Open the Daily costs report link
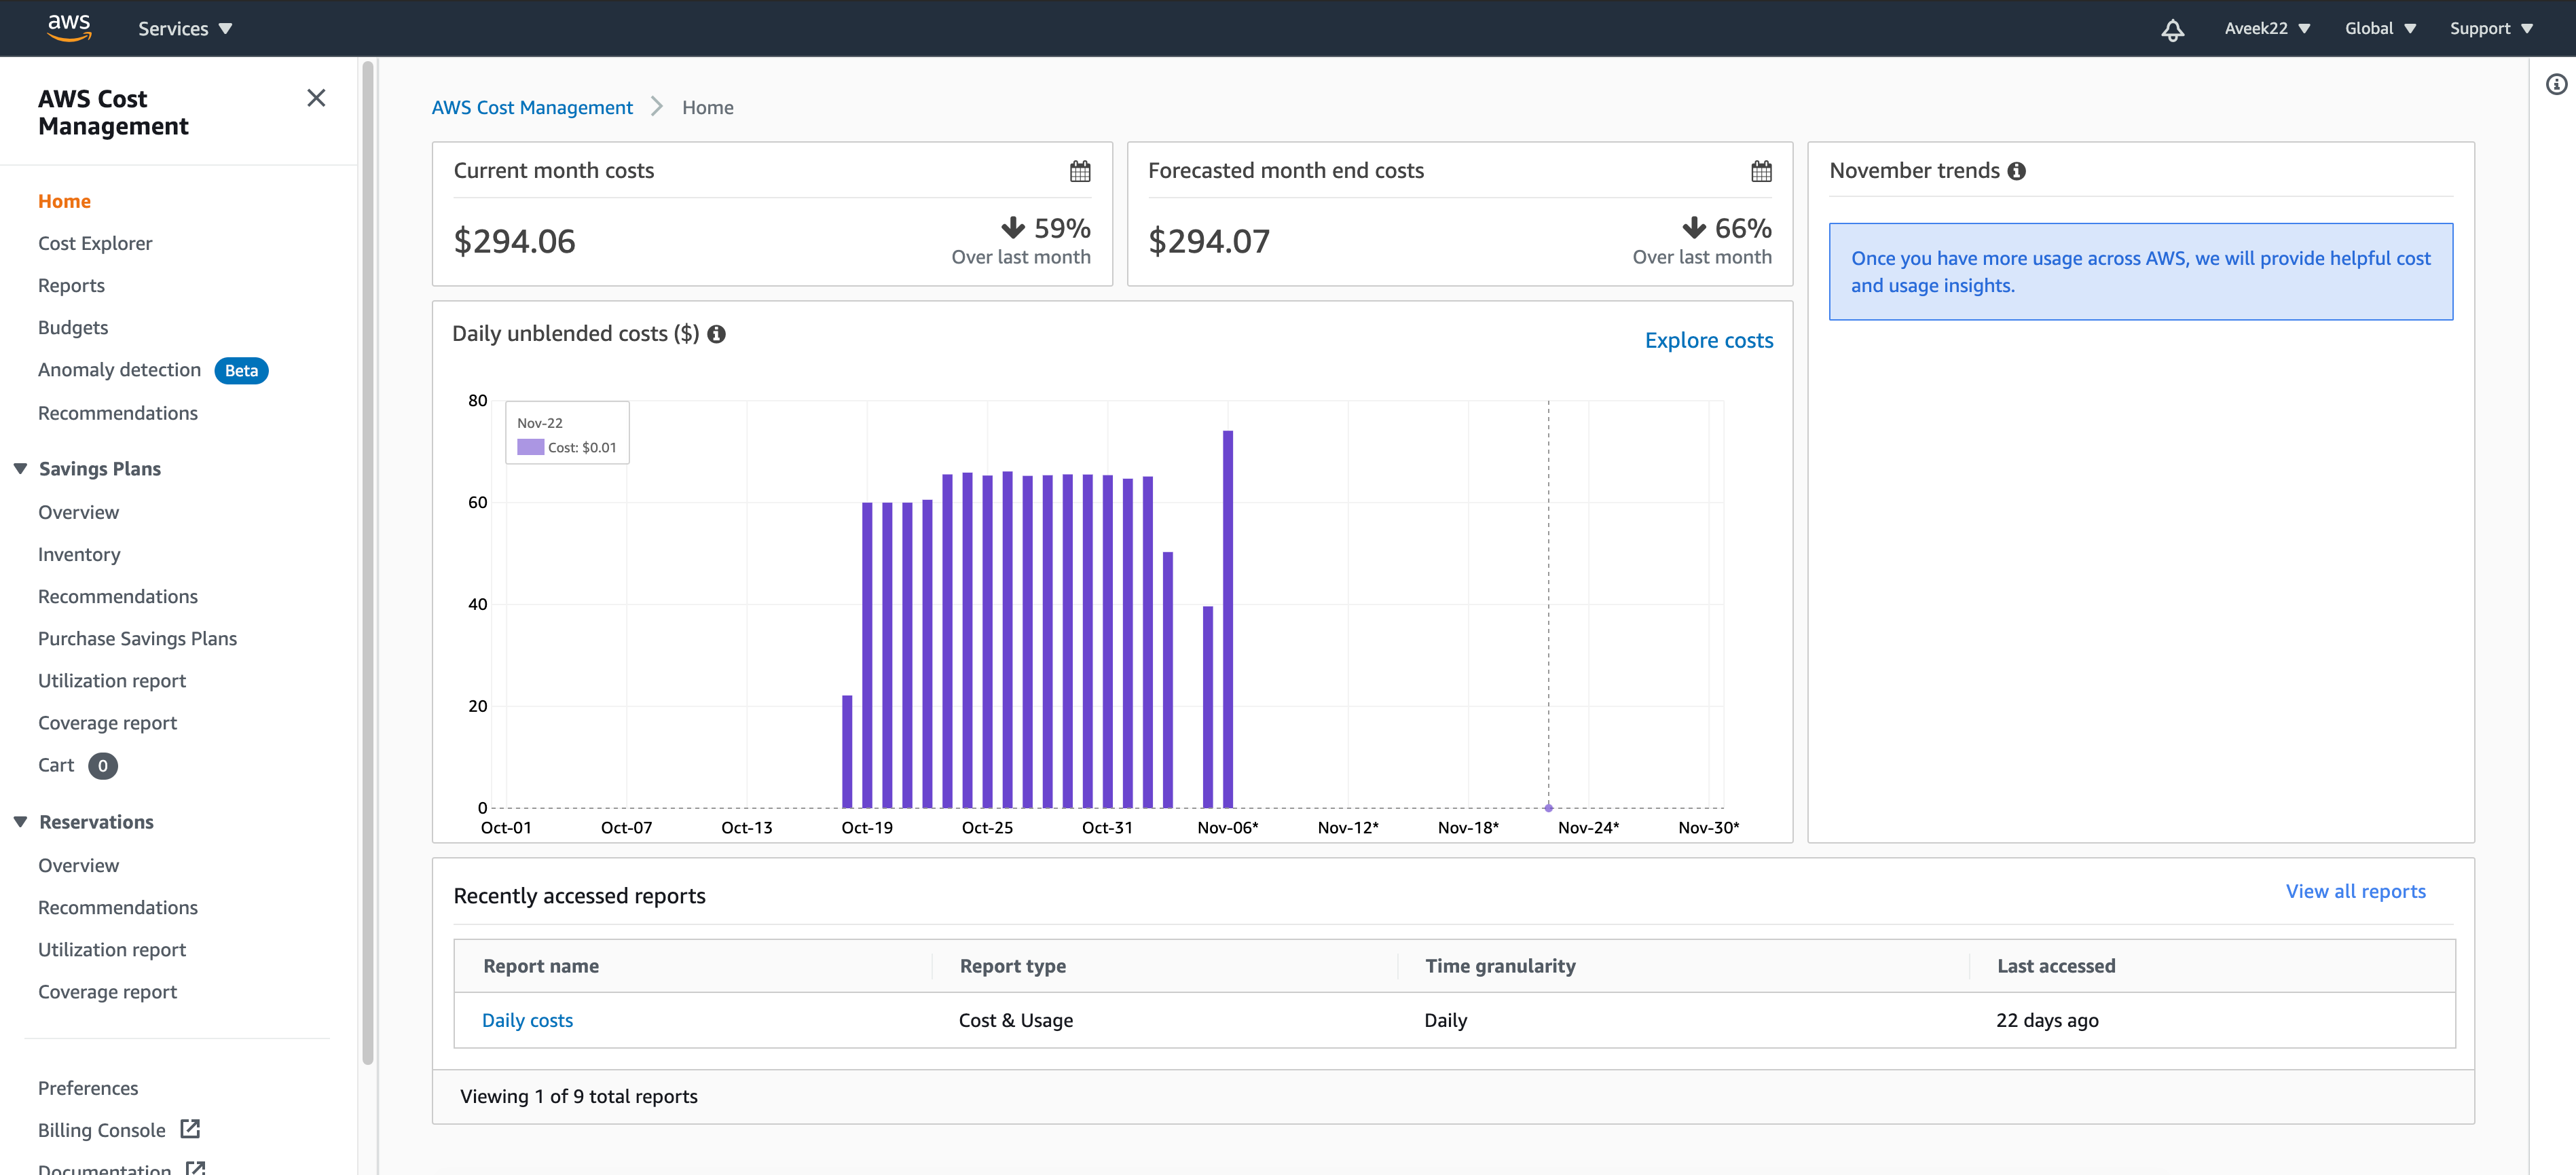This screenshot has width=2576, height=1175. click(x=527, y=1020)
